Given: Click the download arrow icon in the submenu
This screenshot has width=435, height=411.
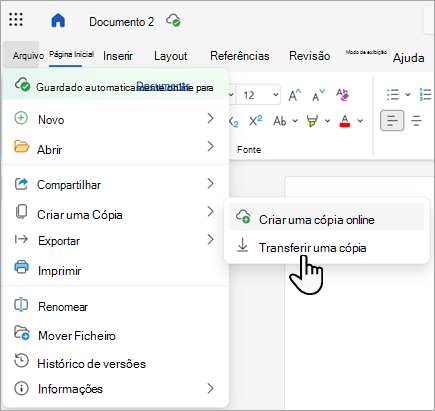Looking at the screenshot, I should coord(243,245).
